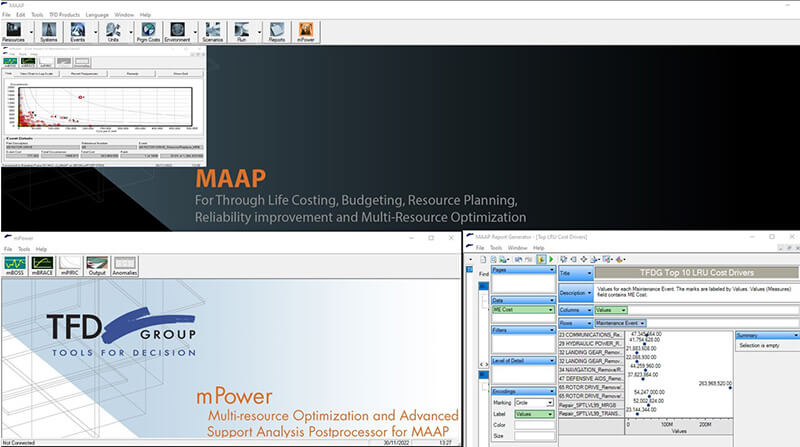
Task: Click the Remark button in small chart window
Action: tap(133, 74)
